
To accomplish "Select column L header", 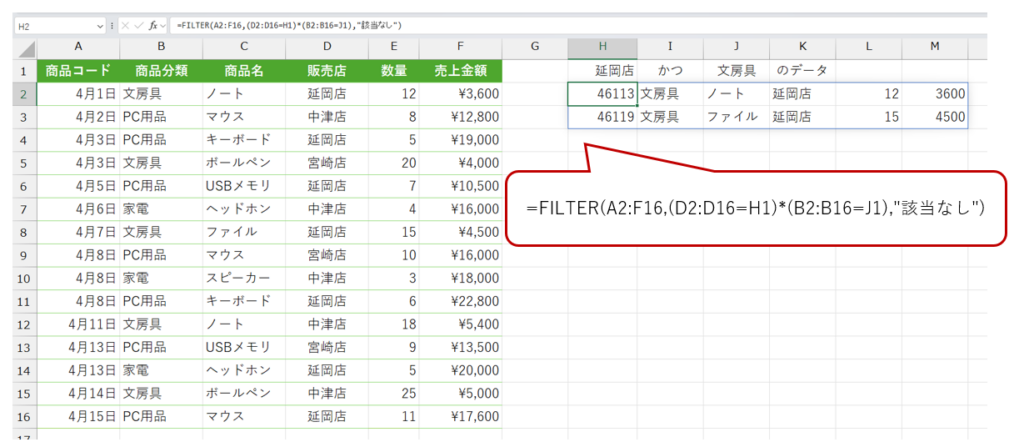I will [869, 47].
